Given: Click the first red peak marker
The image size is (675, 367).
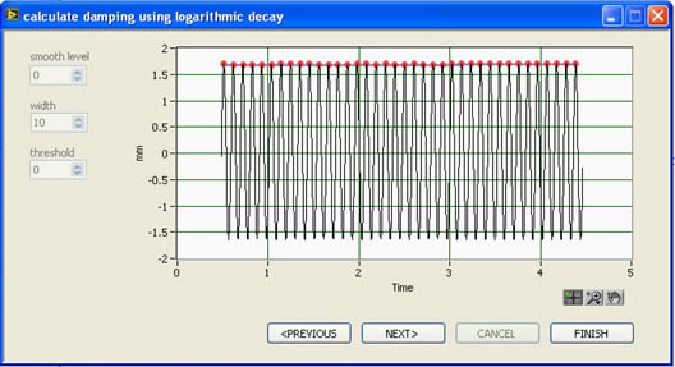Looking at the screenshot, I should [x=223, y=64].
